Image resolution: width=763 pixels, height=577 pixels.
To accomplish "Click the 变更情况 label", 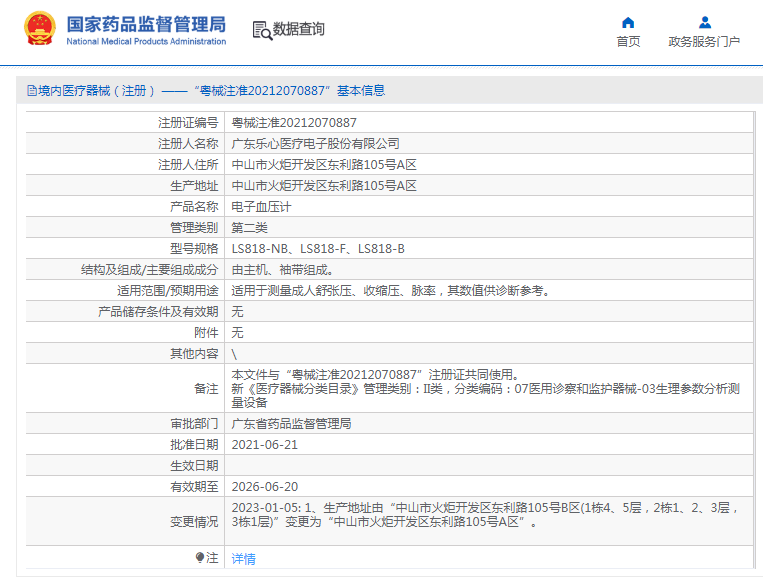I will pyautogui.click(x=194, y=522).
